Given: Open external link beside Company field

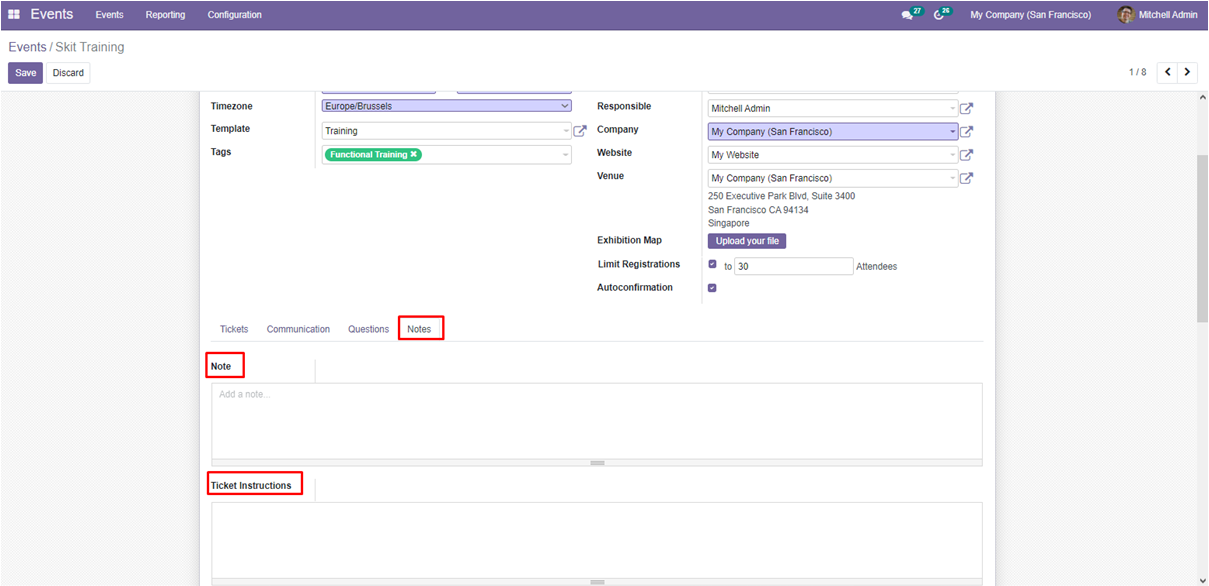Looking at the screenshot, I should (966, 132).
